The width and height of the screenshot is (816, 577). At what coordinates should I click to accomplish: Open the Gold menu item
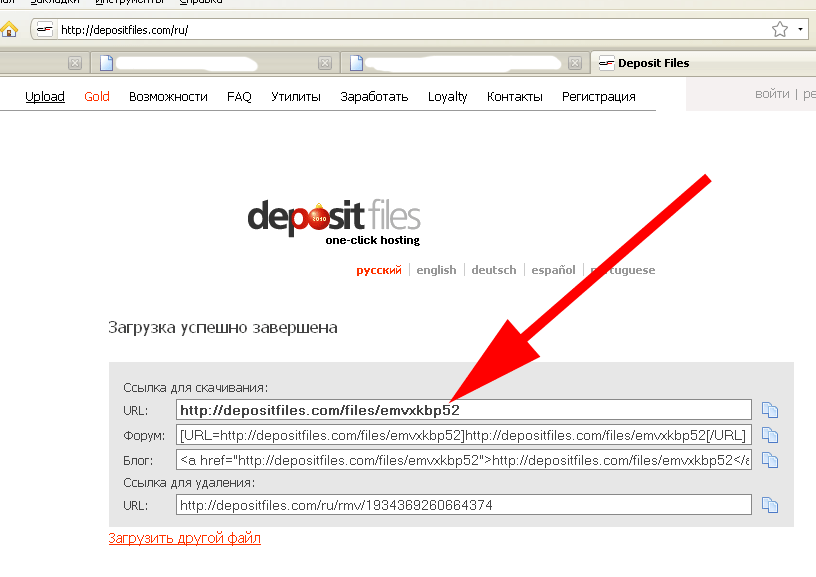pos(97,97)
